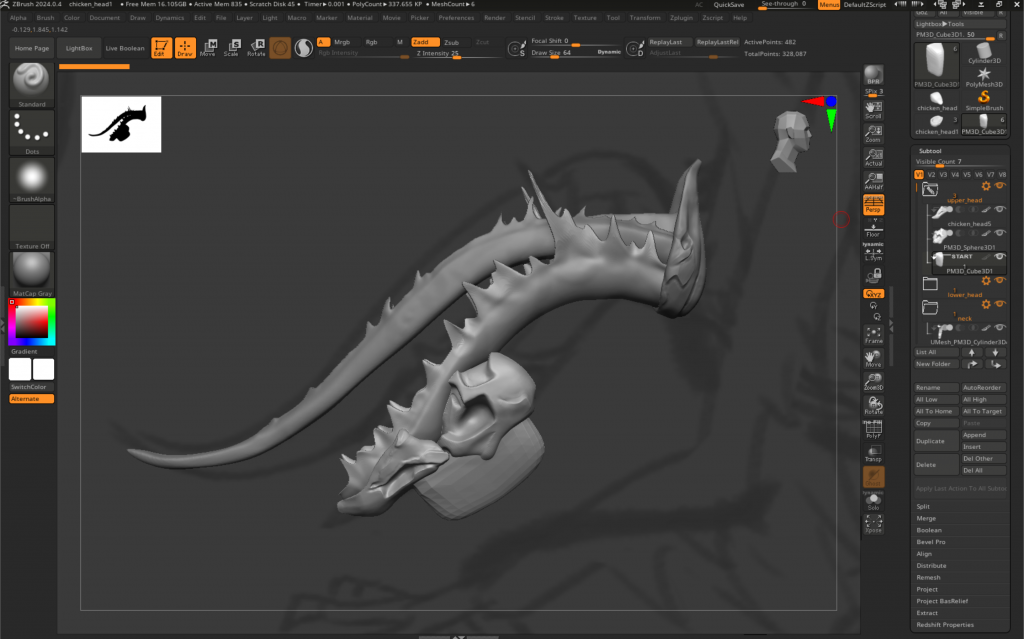This screenshot has width=1024, height=639.
Task: Toggle Solo mode
Action: coord(873,501)
